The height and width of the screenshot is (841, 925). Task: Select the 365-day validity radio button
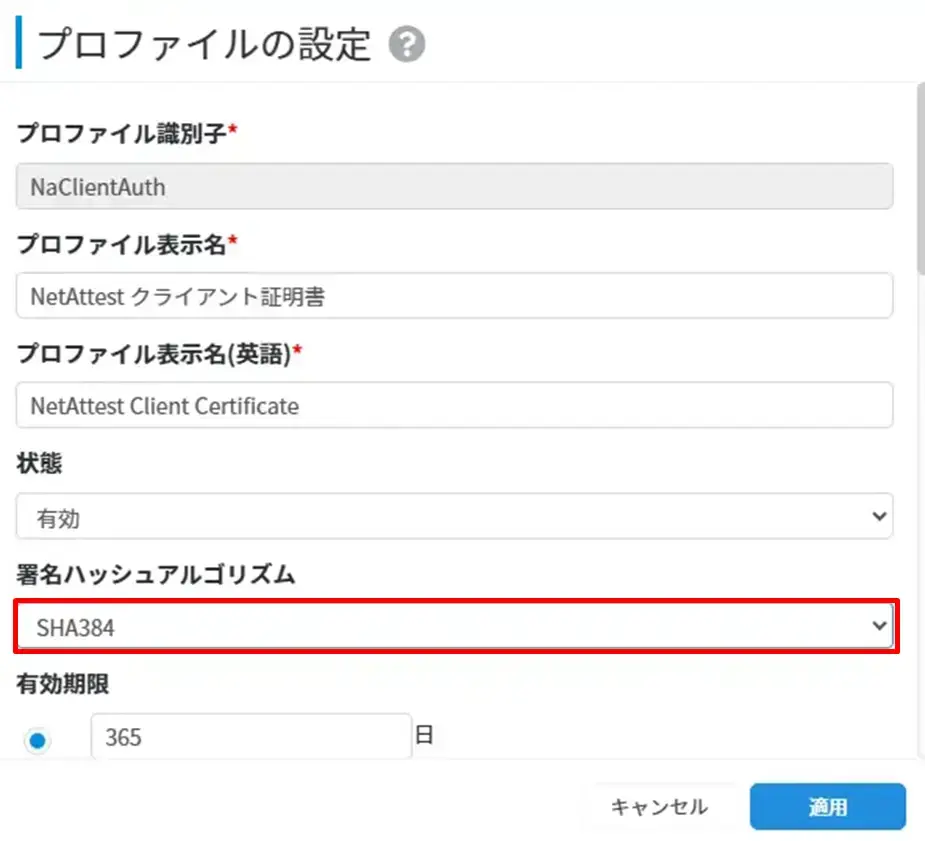(37, 741)
